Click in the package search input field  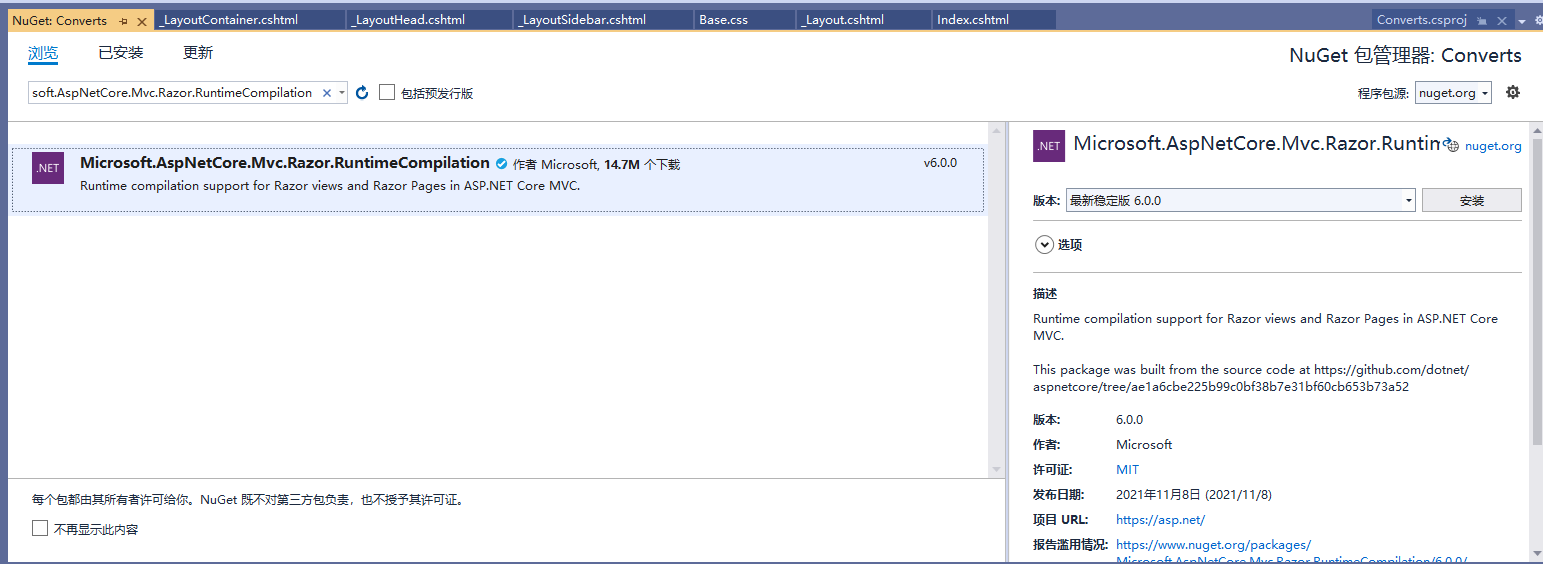point(172,93)
